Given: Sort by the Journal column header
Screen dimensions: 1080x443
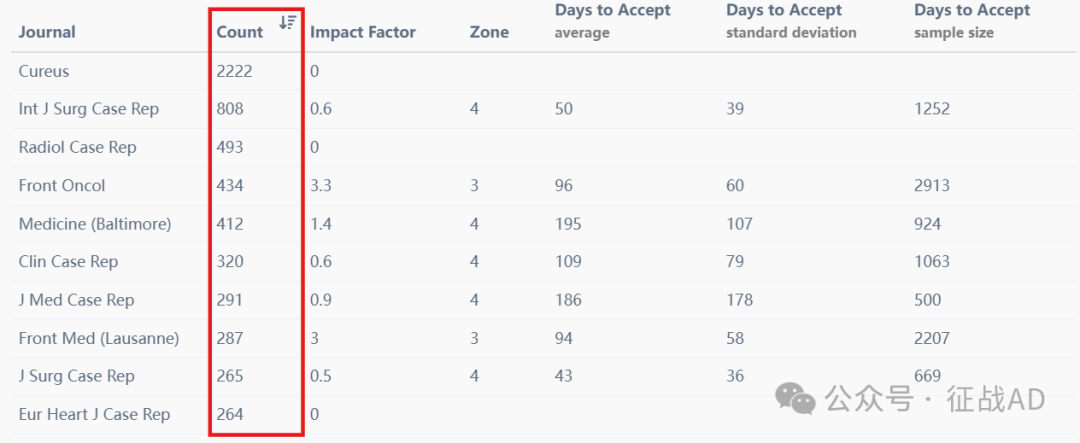Looking at the screenshot, I should click(x=47, y=32).
